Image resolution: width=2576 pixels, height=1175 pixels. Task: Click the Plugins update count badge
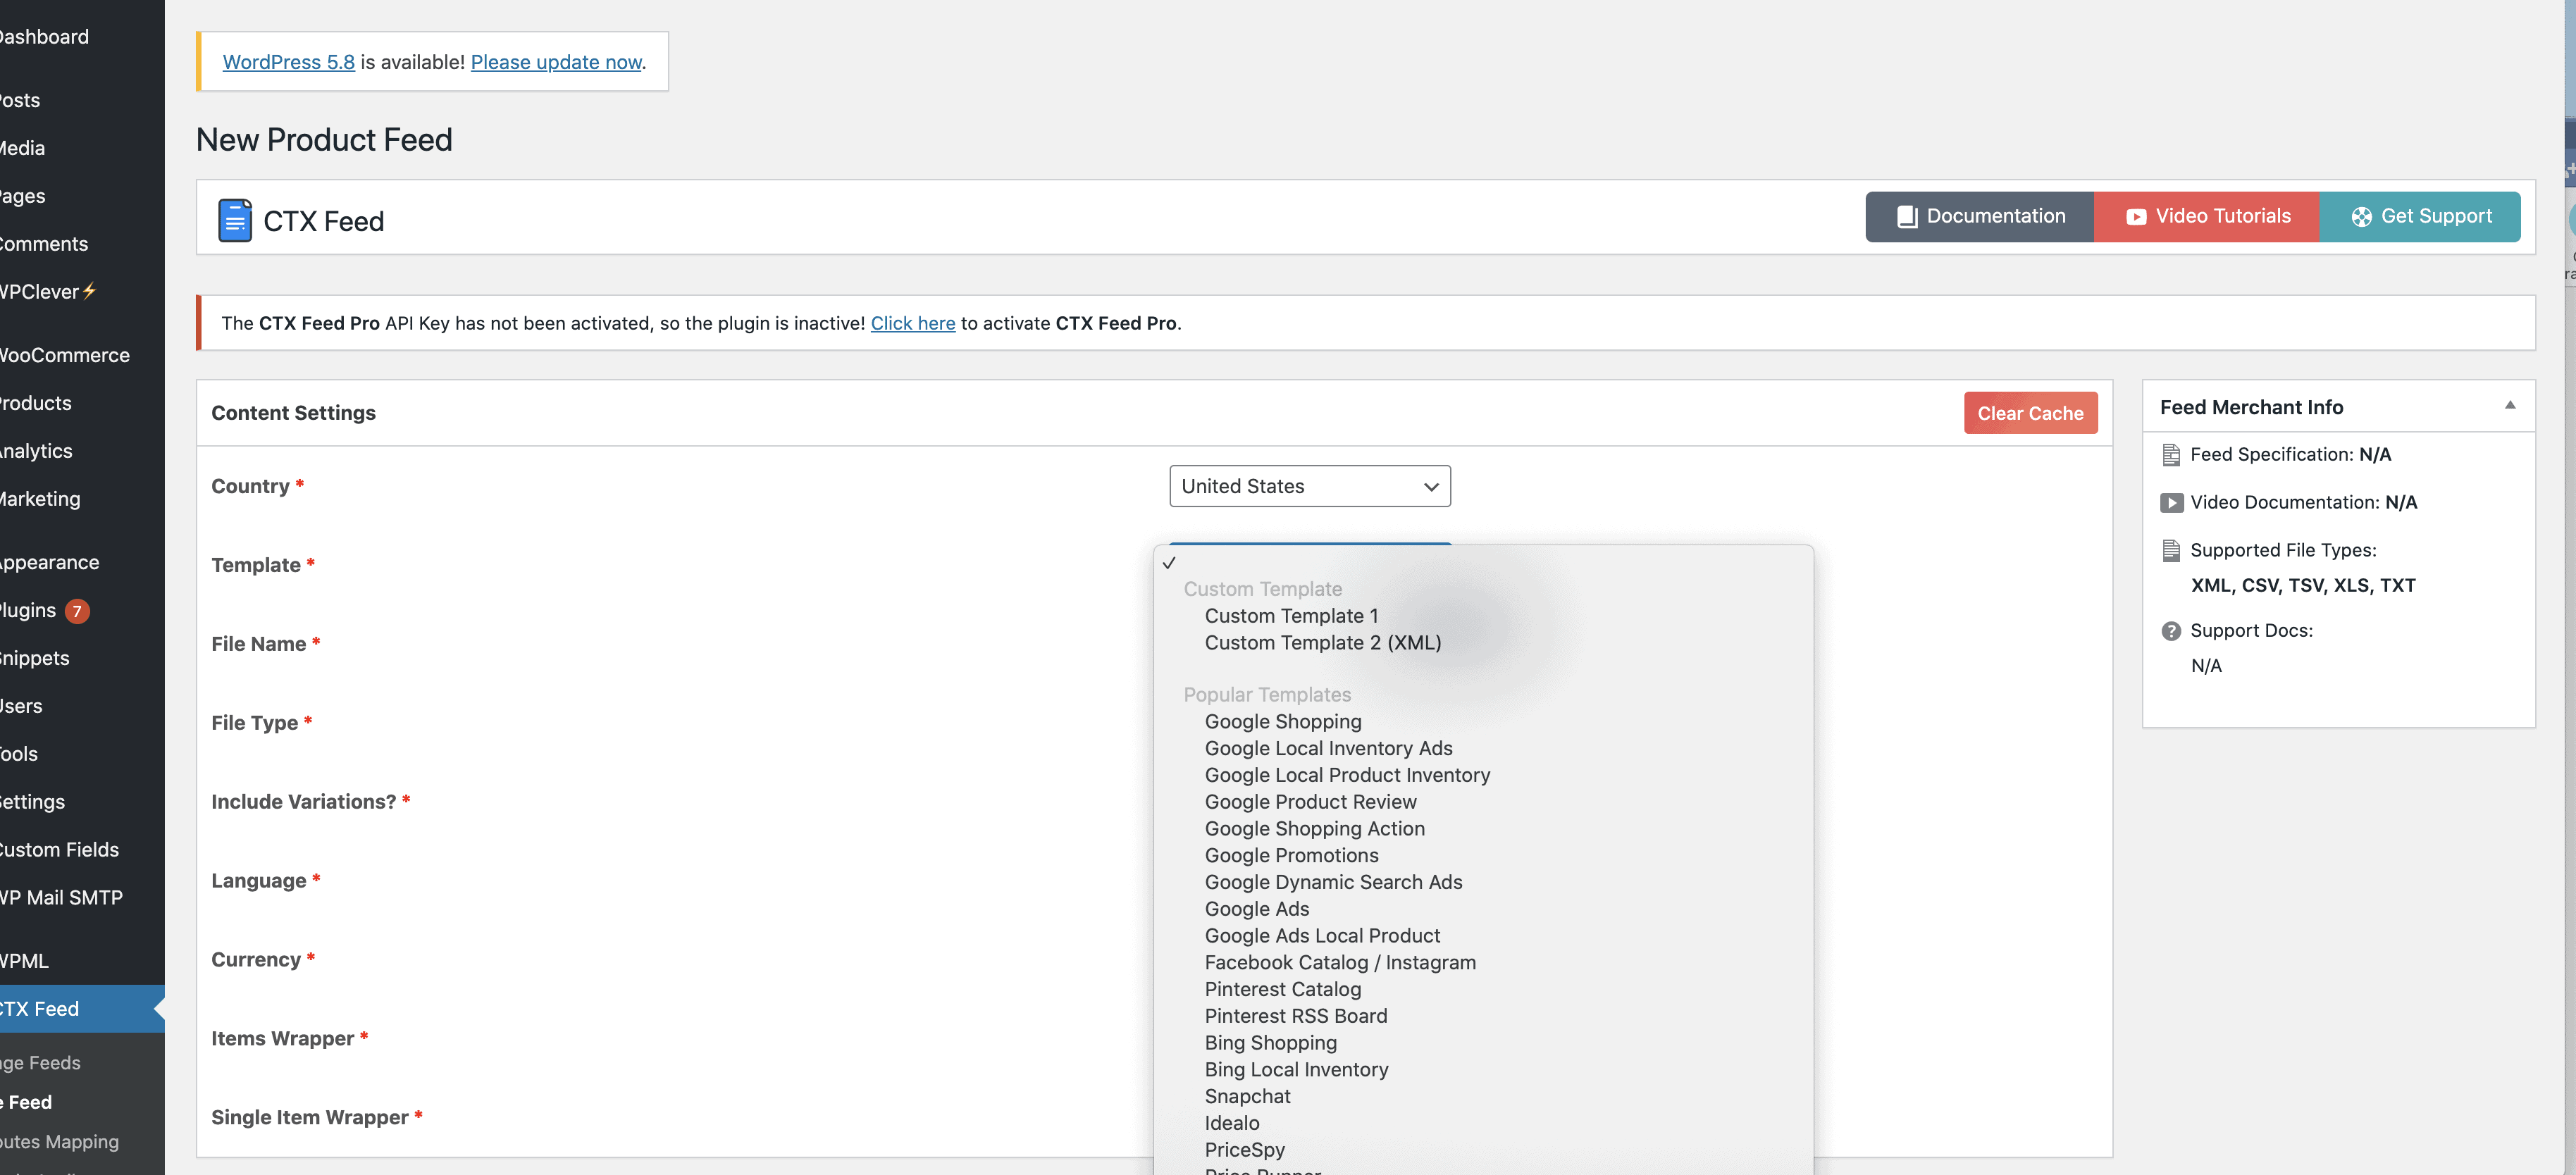coord(77,611)
